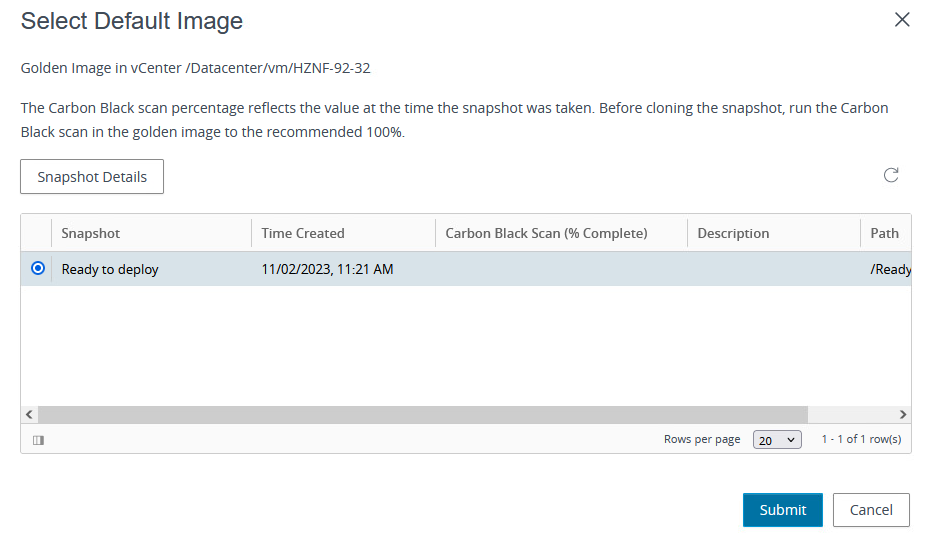The width and height of the screenshot is (934, 536).
Task: Open the Rows per page dropdown
Action: coord(777,440)
